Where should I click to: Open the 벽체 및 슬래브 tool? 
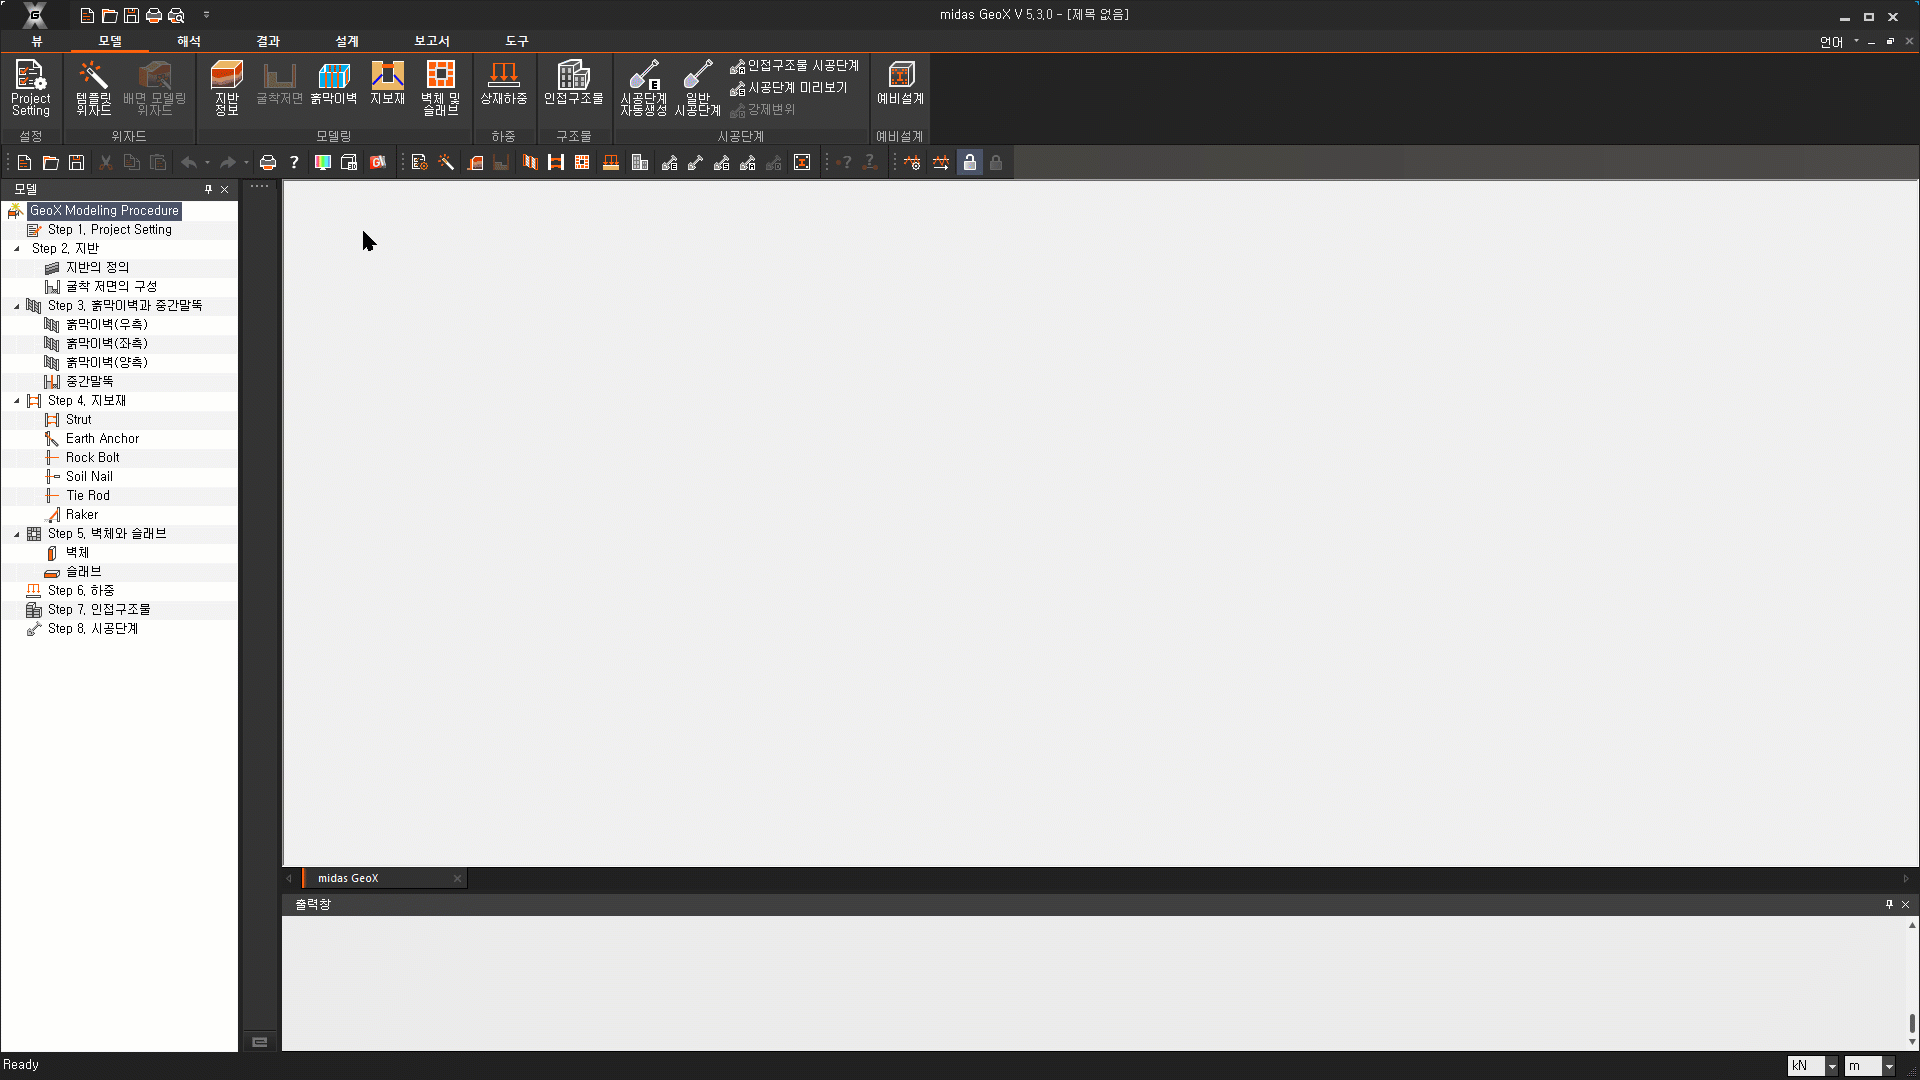[440, 88]
